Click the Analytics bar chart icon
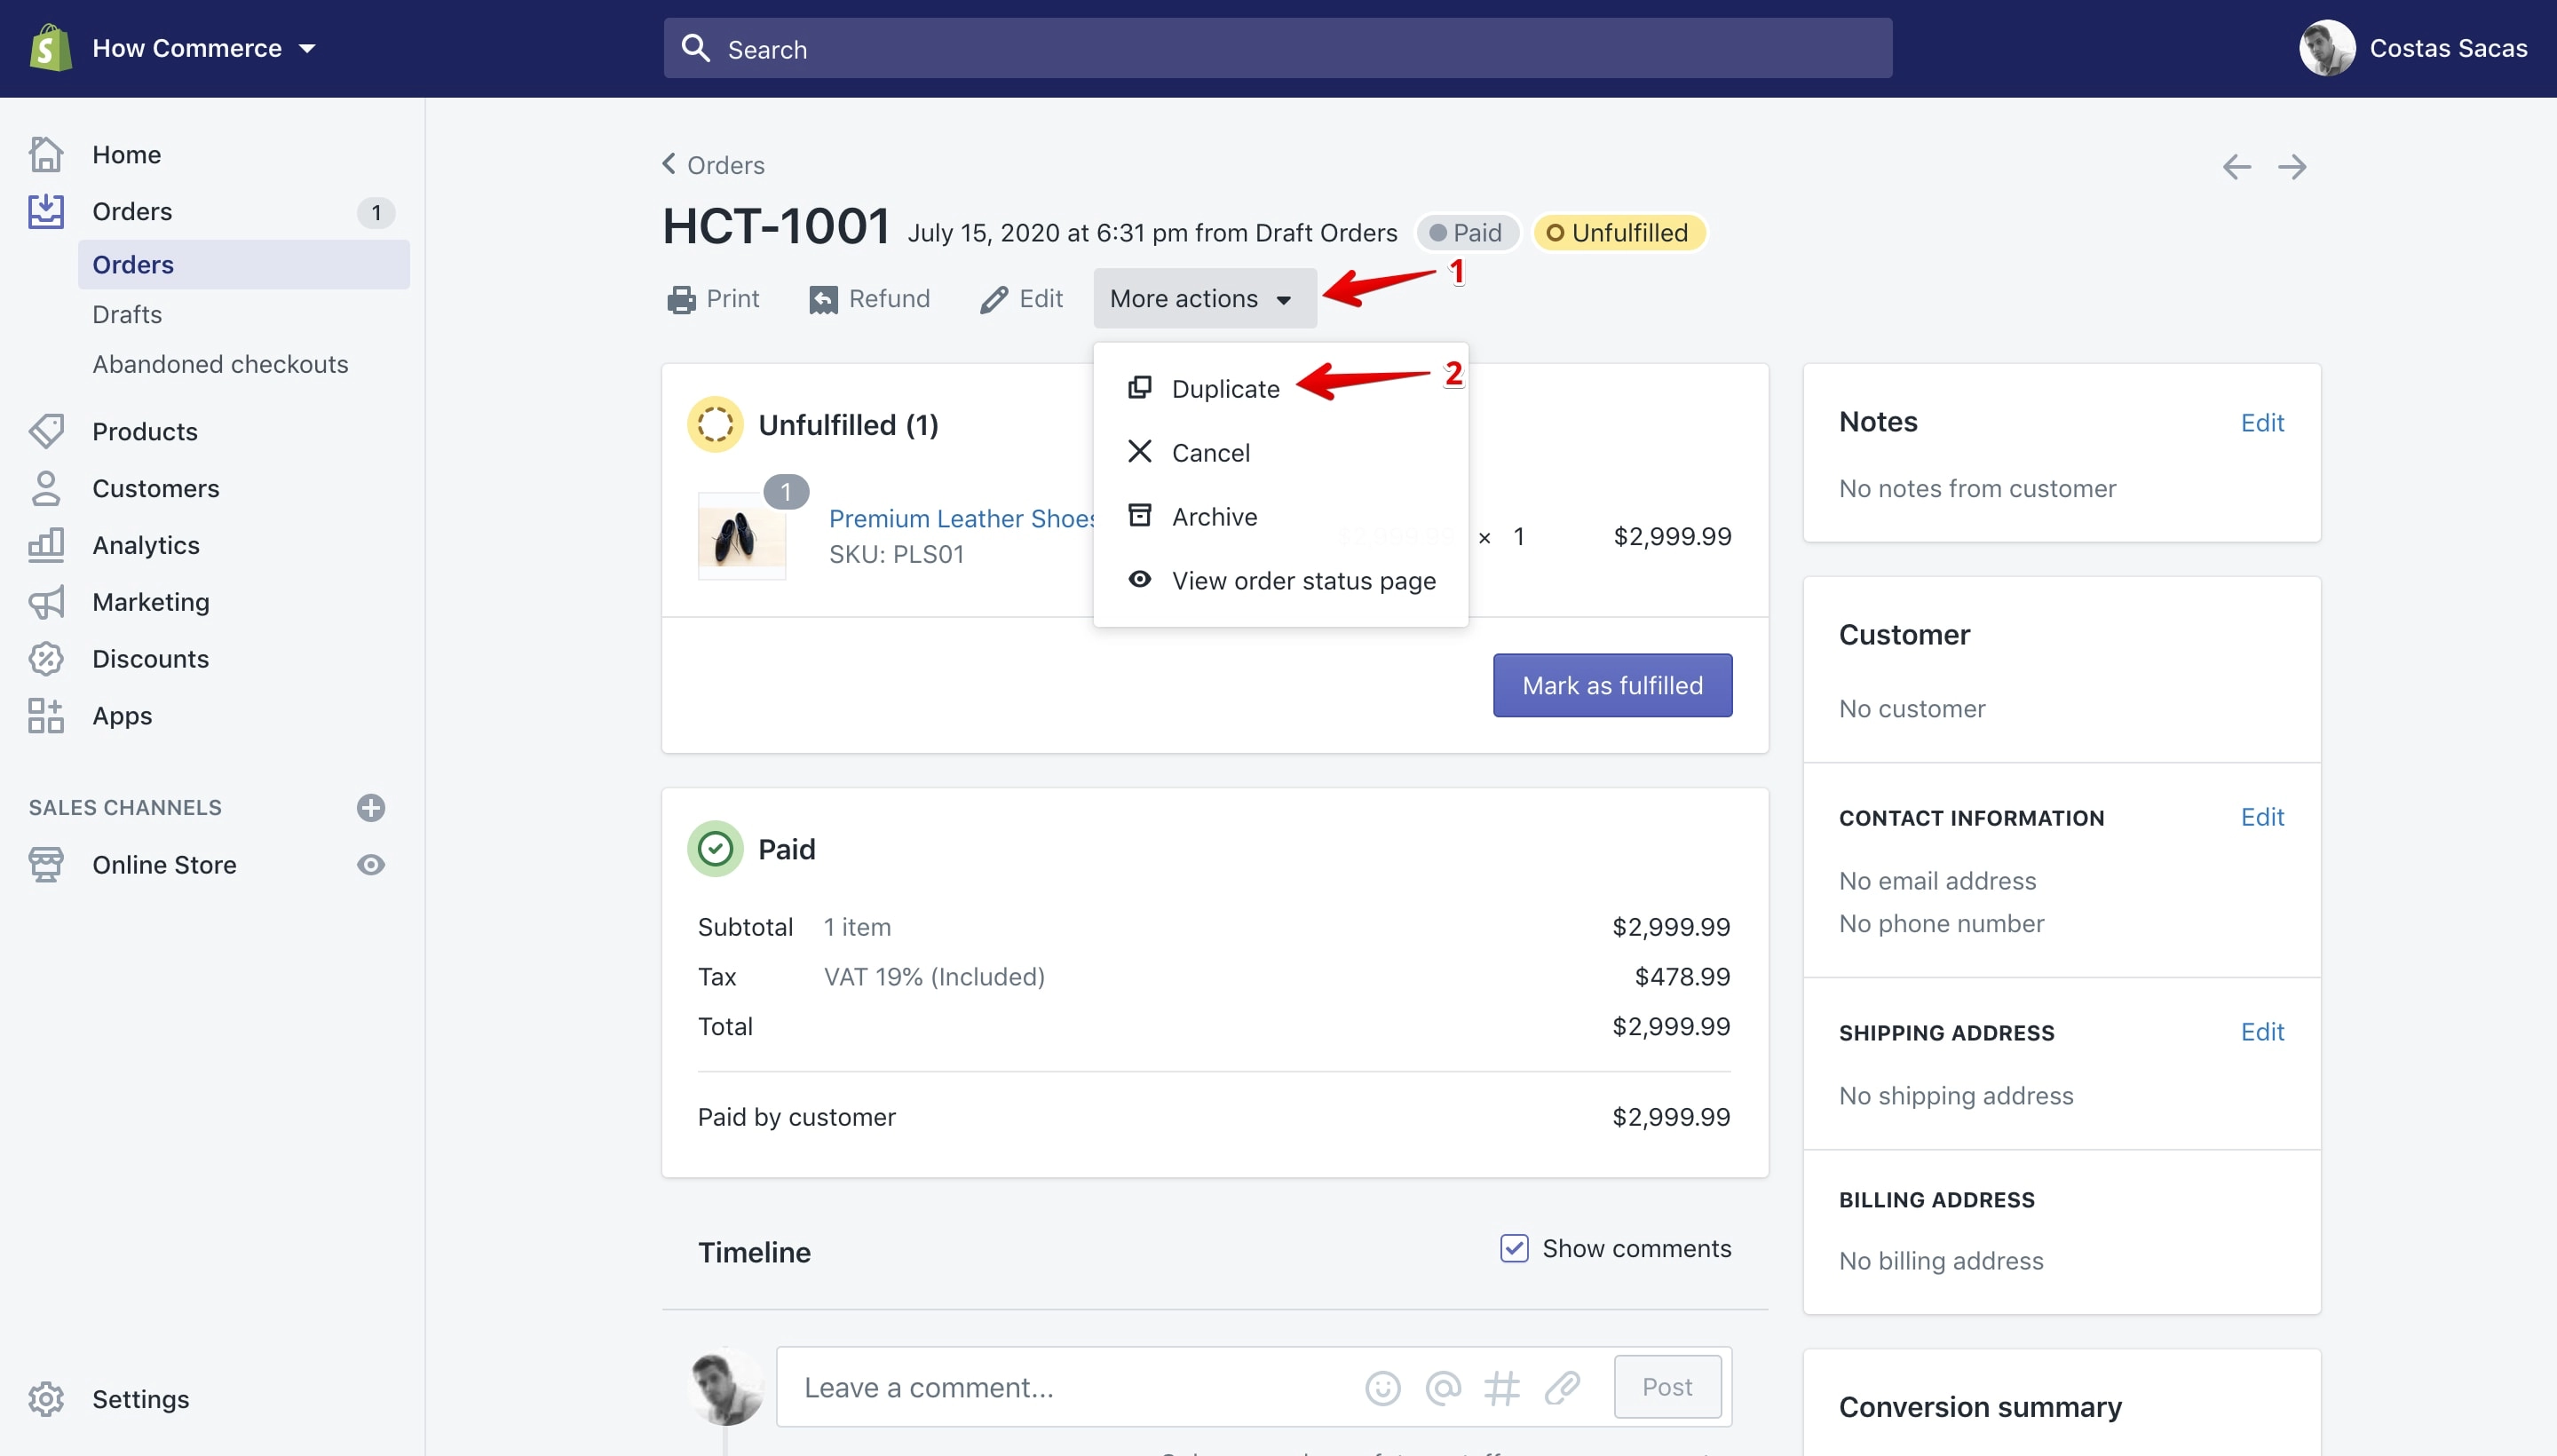This screenshot has height=1456, width=2557. point(46,545)
